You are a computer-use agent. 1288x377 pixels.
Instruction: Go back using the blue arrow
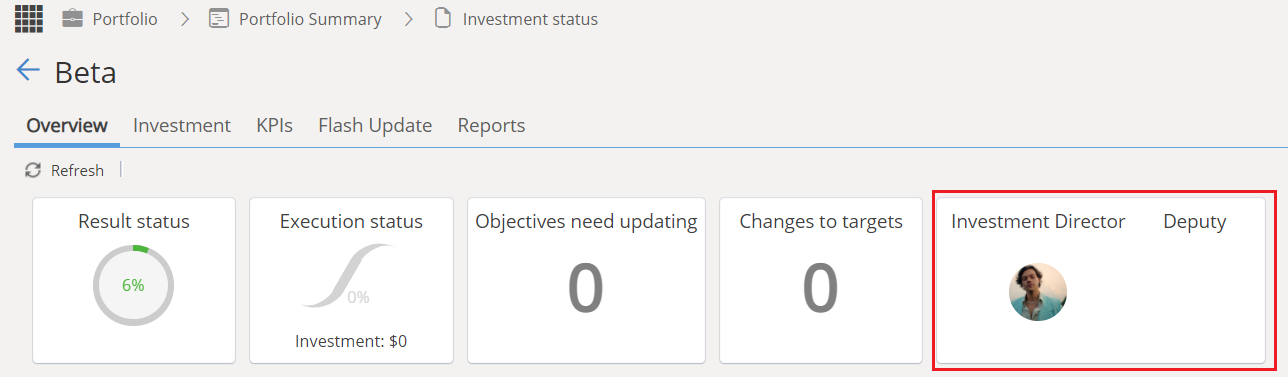28,70
